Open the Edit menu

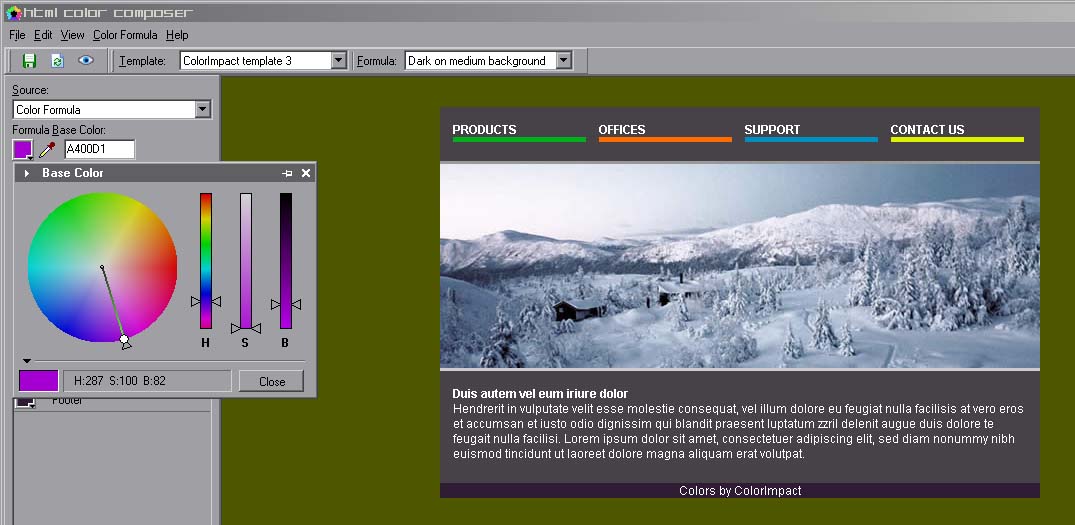pos(43,35)
